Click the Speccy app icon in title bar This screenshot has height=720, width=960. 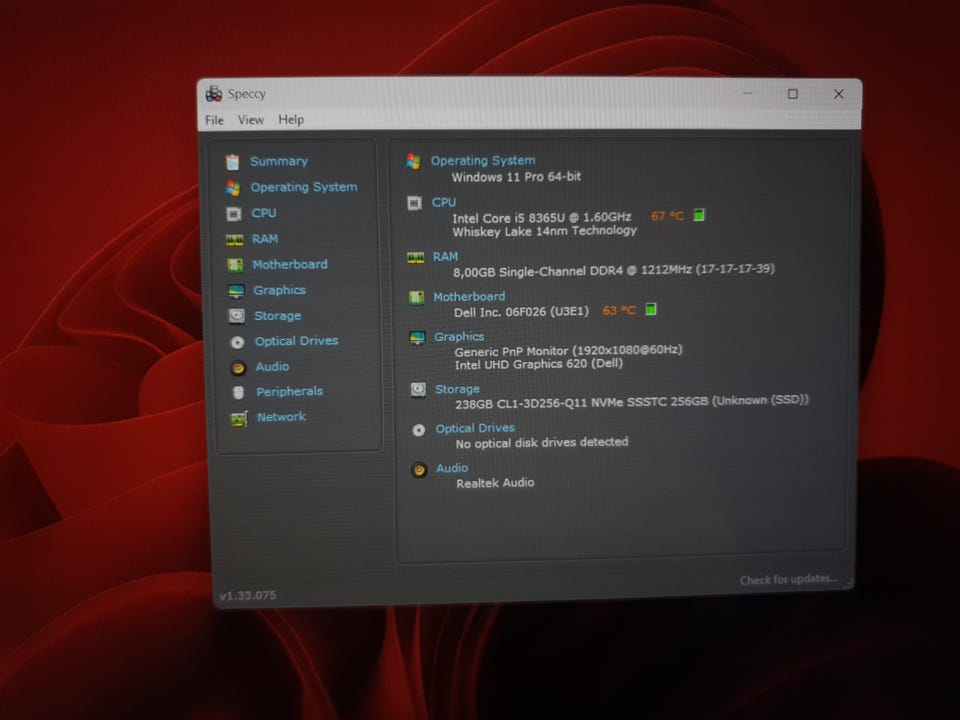pyautogui.click(x=214, y=94)
